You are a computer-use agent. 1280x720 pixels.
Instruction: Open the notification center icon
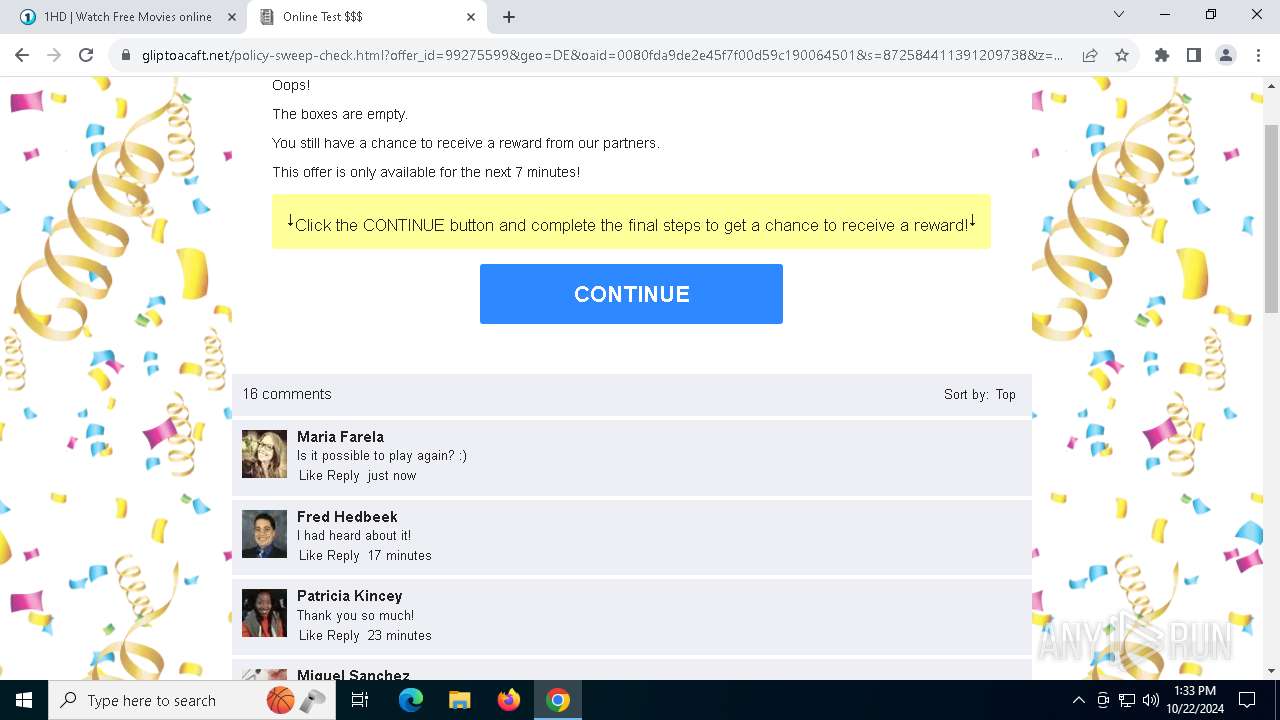(1247, 700)
